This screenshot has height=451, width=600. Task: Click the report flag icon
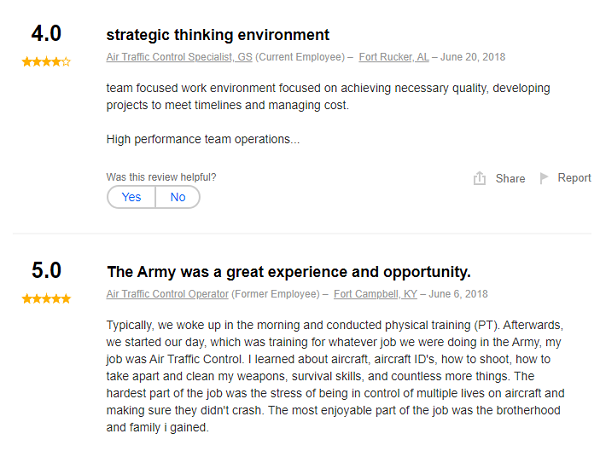tap(544, 178)
